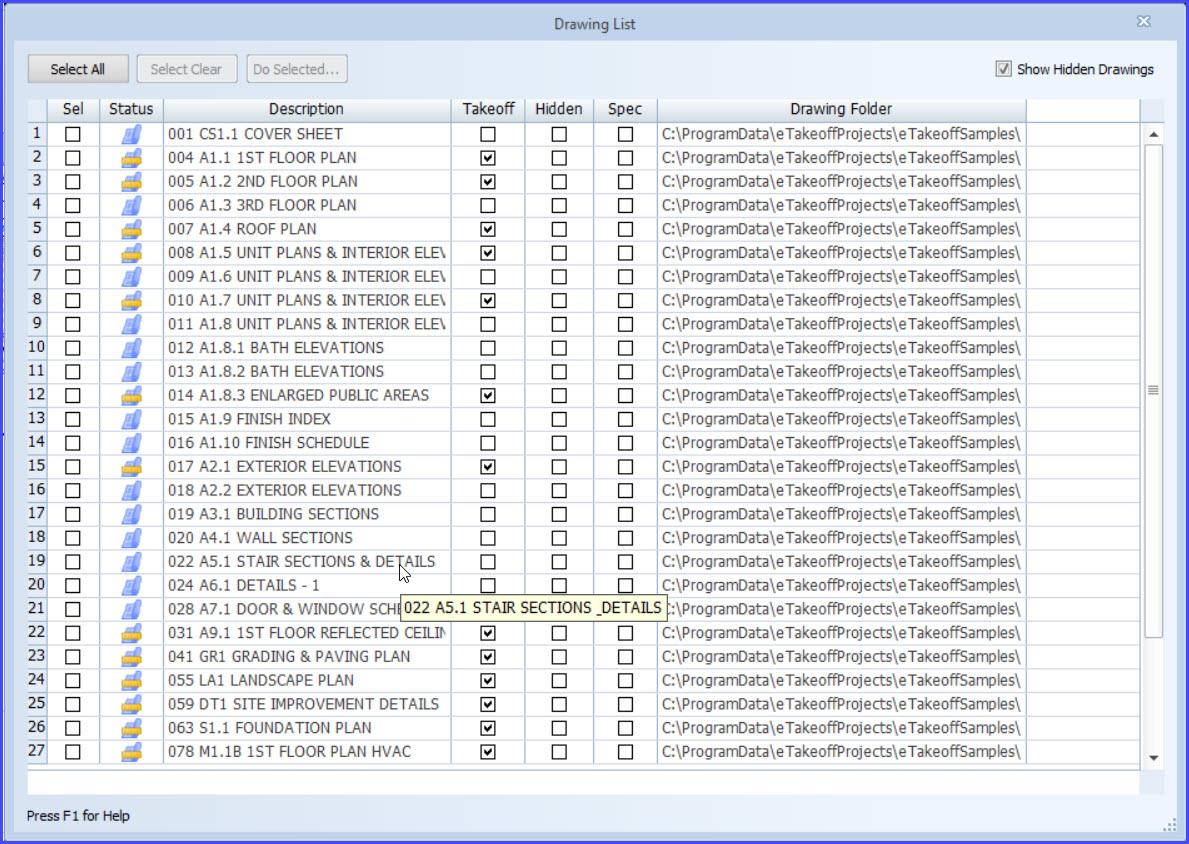This screenshot has height=844, width=1189.
Task: Click the status icon for 001 CS1.1 COVER SHEET
Action: [131, 133]
